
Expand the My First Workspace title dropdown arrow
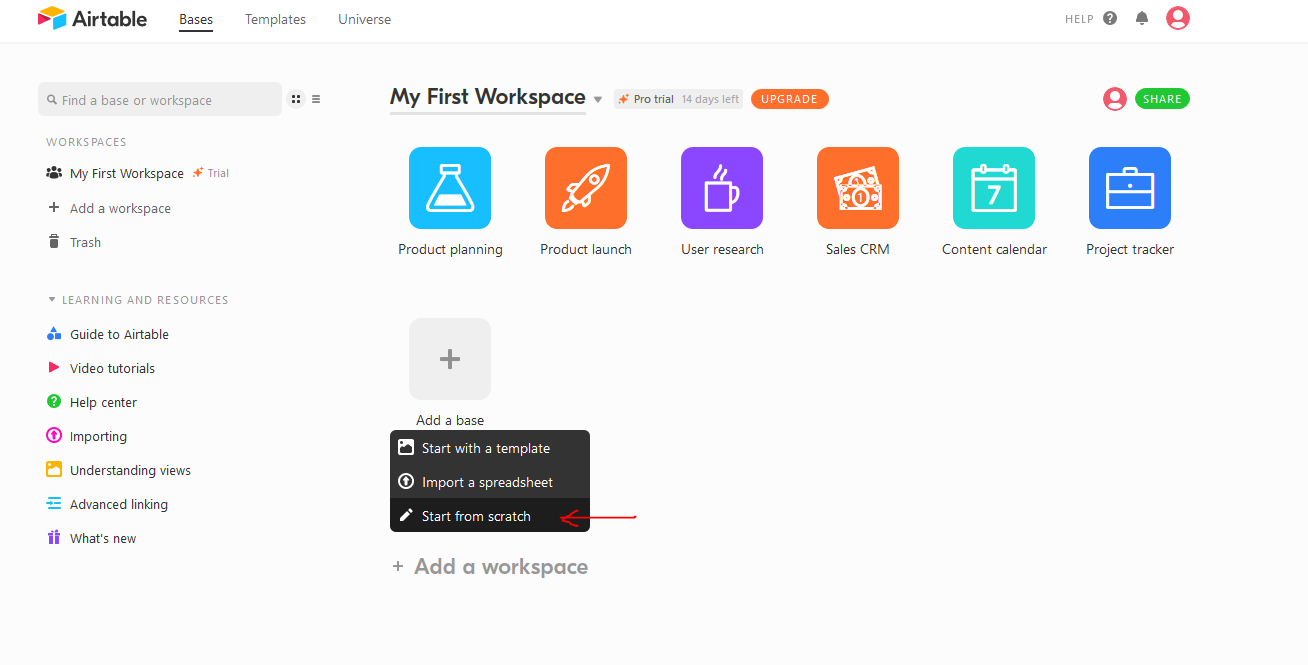point(598,100)
